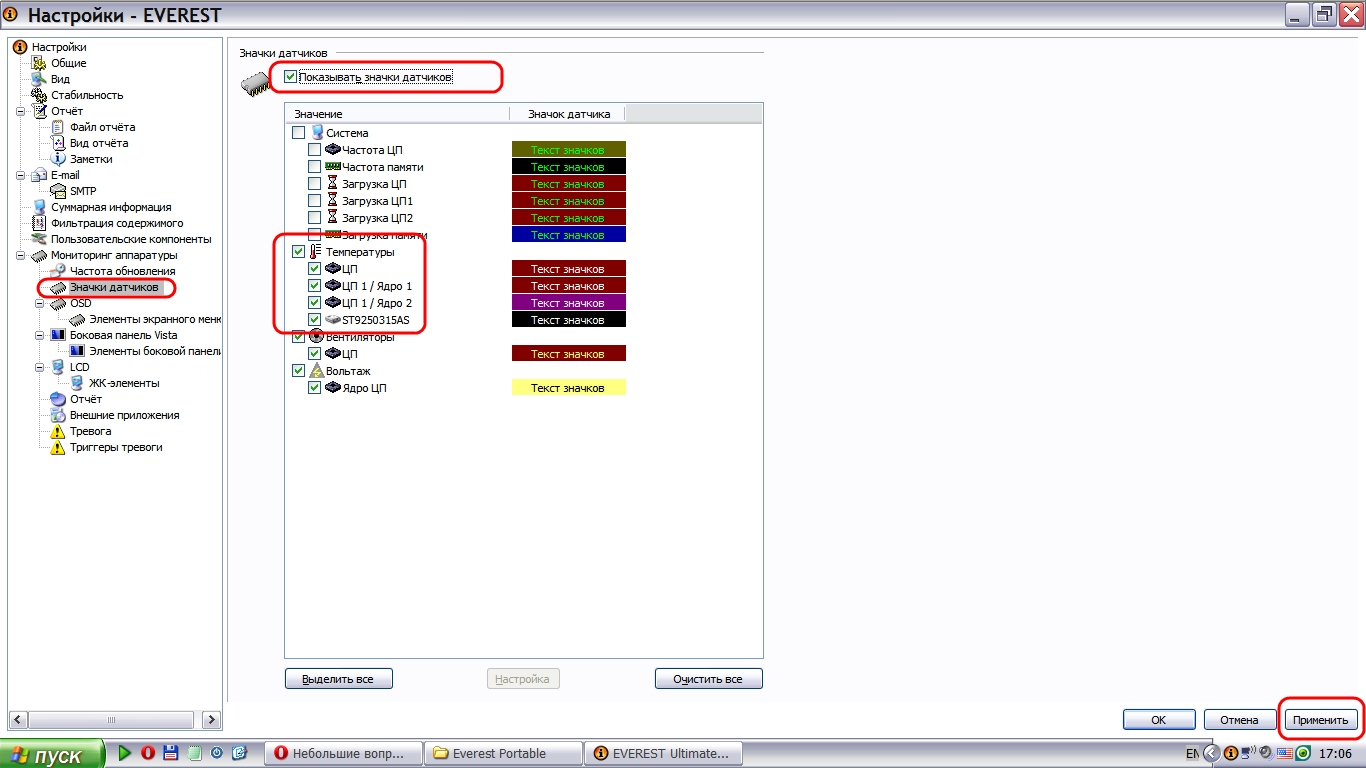Click EVEREST info icon in system tray

(x=1231, y=753)
